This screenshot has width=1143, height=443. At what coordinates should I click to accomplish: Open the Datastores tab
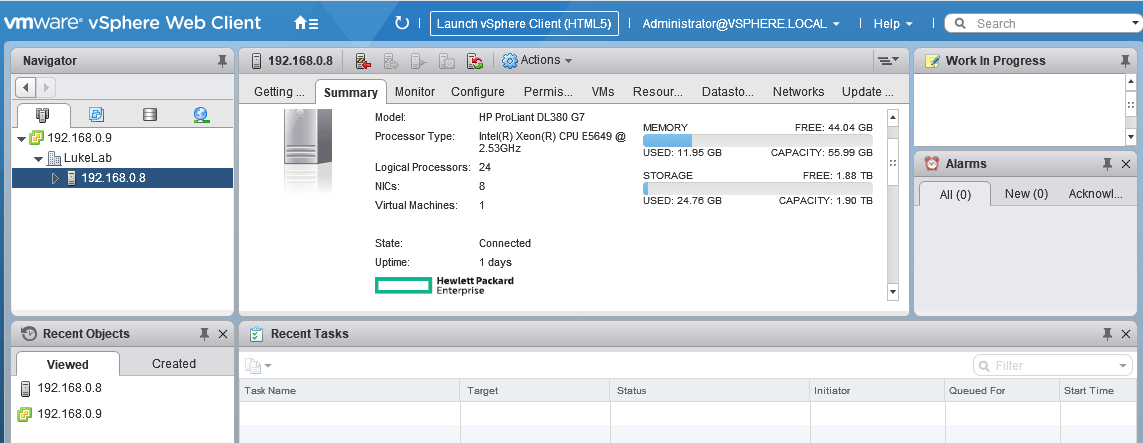pyautogui.click(x=727, y=92)
